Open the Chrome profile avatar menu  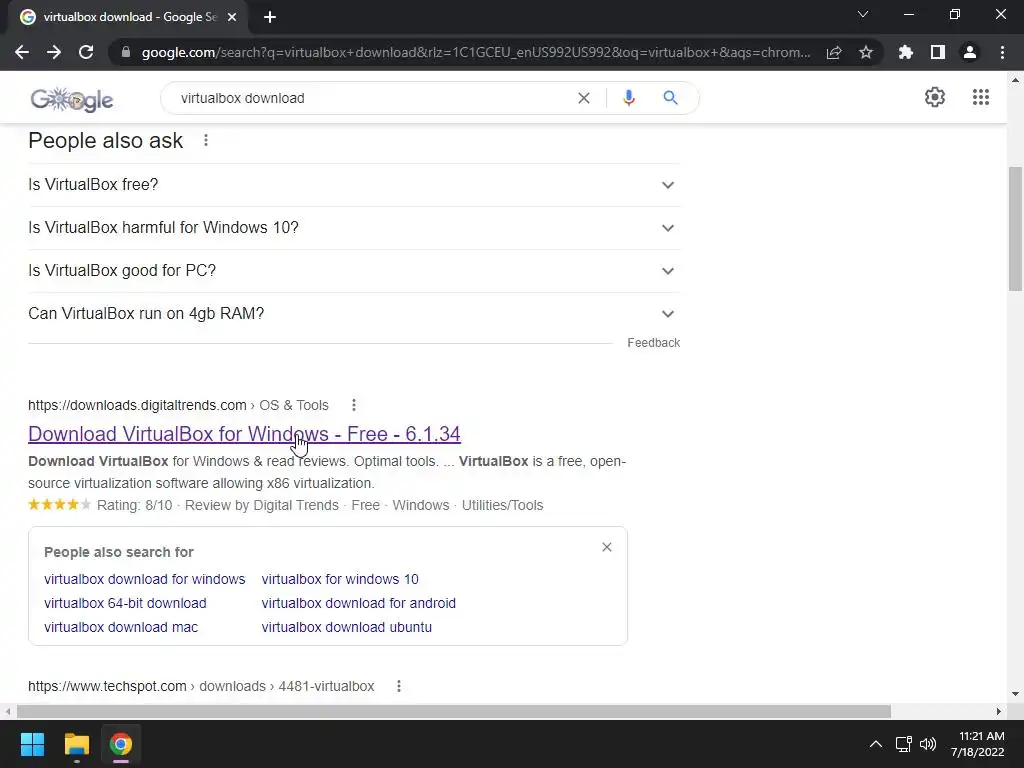[970, 52]
